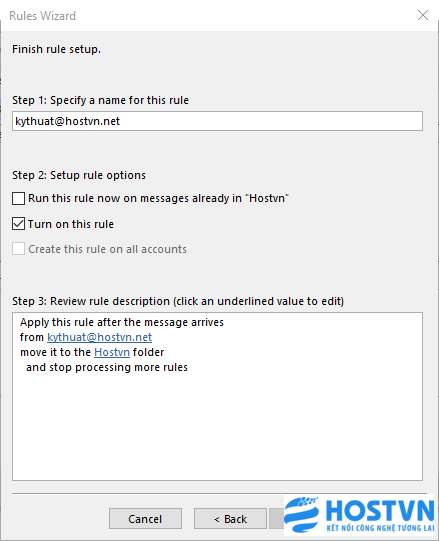
Task: Go back to the previous wizard step
Action: pyautogui.click(x=230, y=519)
